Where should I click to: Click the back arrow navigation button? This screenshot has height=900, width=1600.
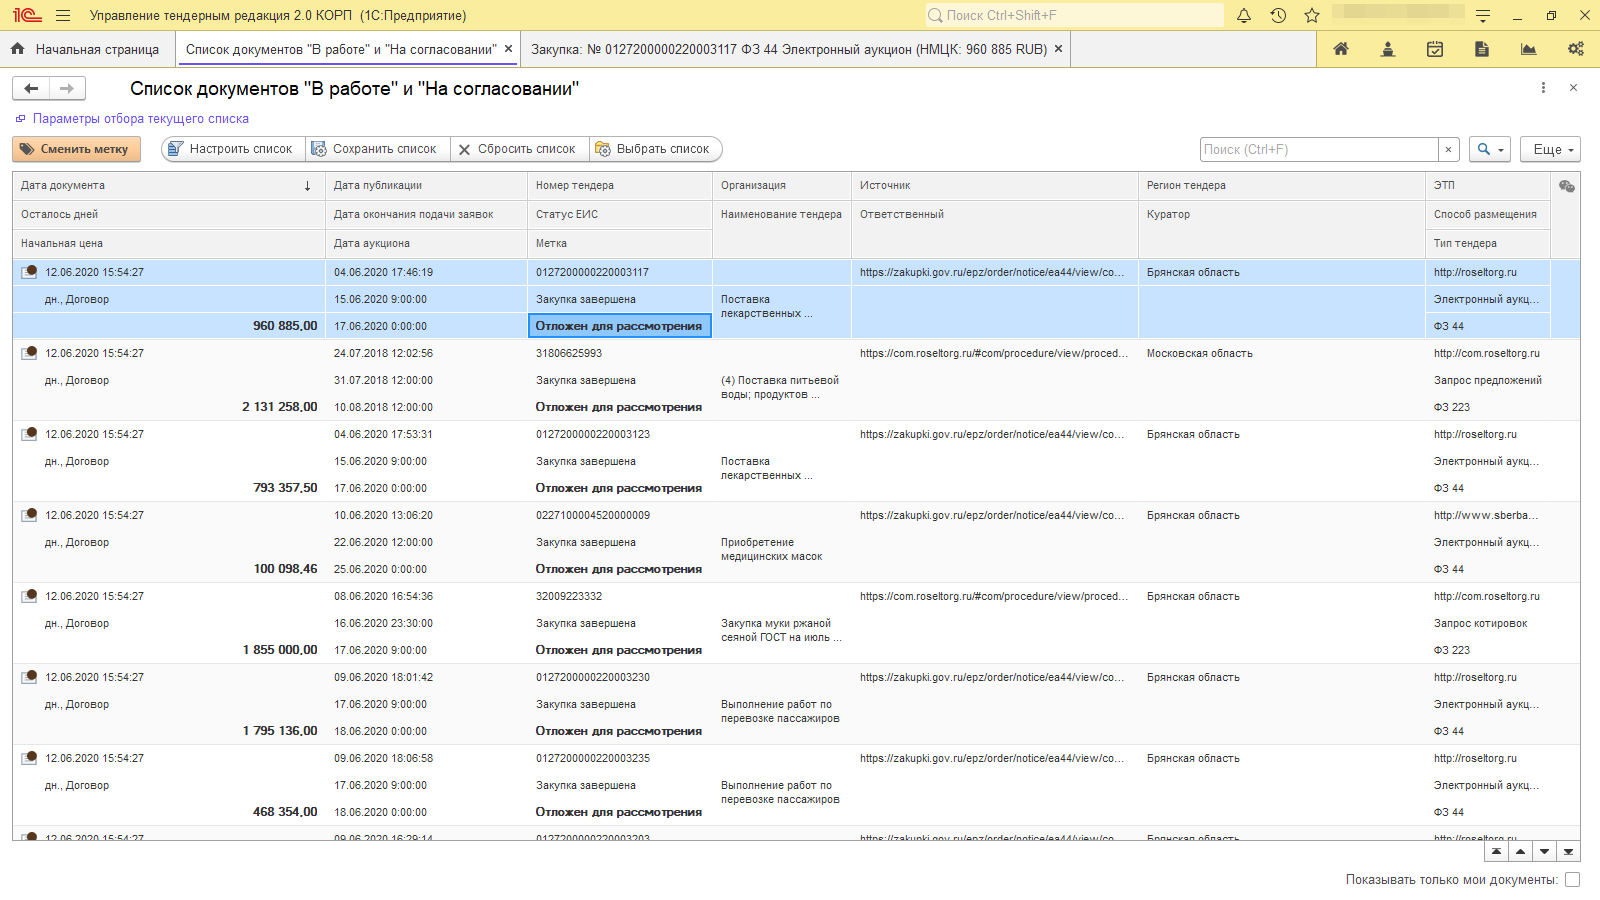(31, 89)
